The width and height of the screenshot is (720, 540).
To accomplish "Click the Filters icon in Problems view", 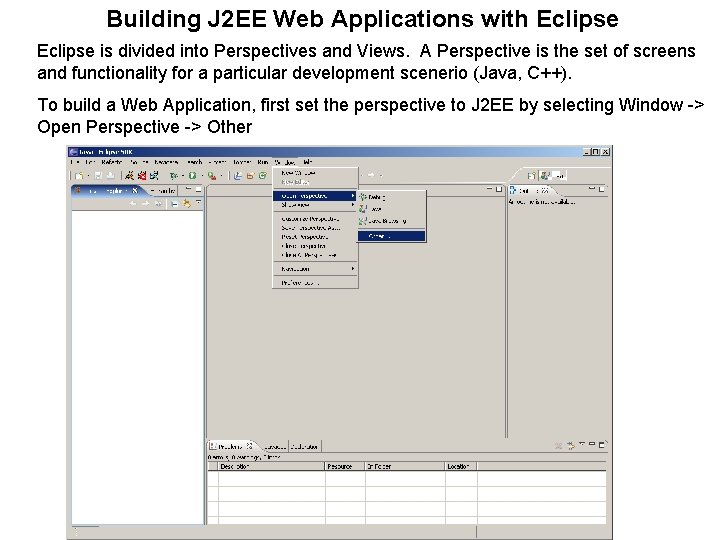I will point(571,445).
